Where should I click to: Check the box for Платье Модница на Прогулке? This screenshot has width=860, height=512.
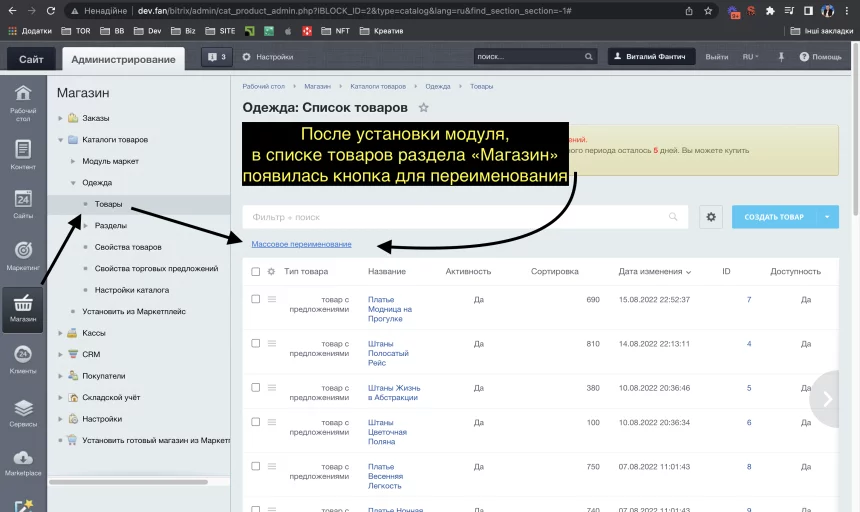(x=256, y=299)
